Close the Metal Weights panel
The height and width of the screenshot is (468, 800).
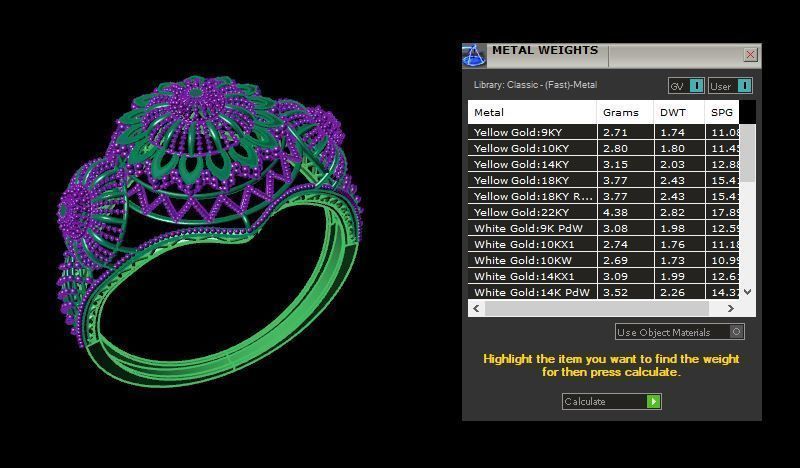click(750, 55)
